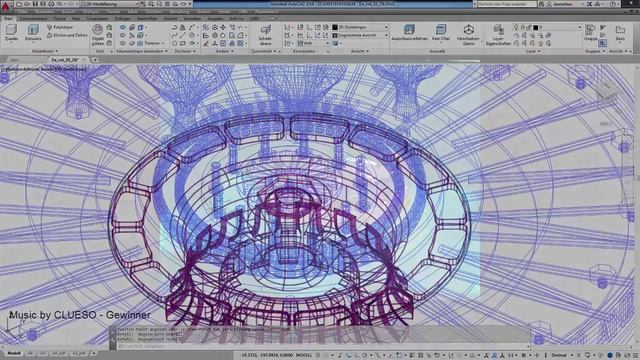Open the Start file tab
Image resolution: width=640 pixels, height=360 pixels.
coord(15,60)
